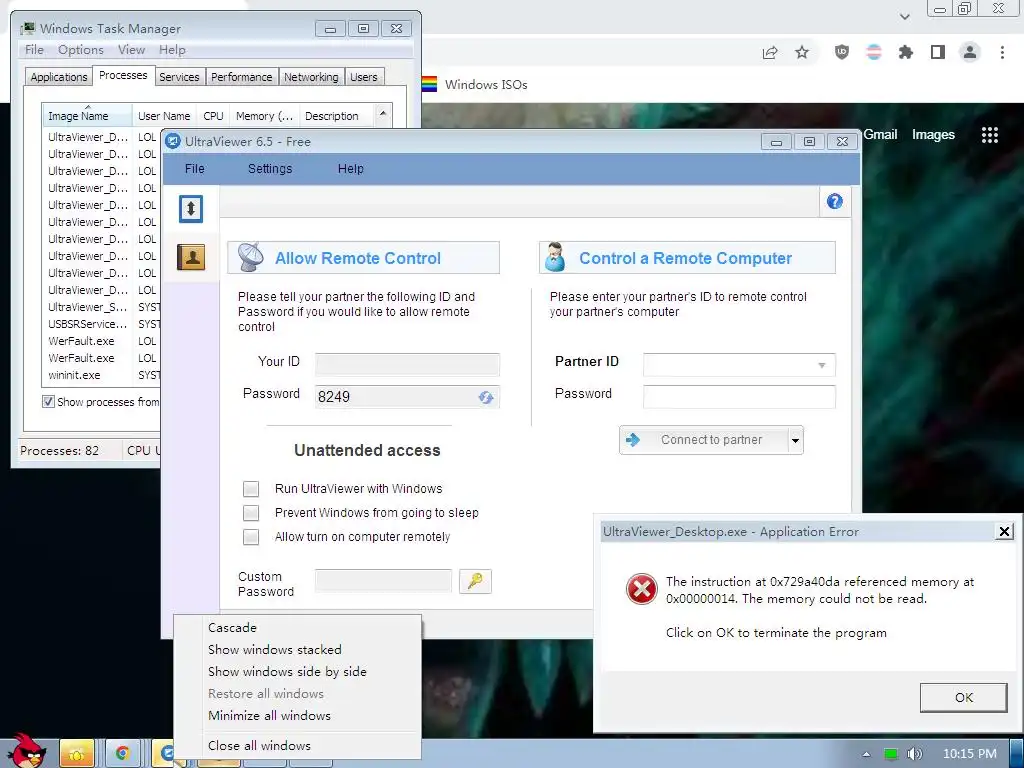Click the volume speaker tray icon
This screenshot has width=1024, height=768.
click(x=914, y=754)
